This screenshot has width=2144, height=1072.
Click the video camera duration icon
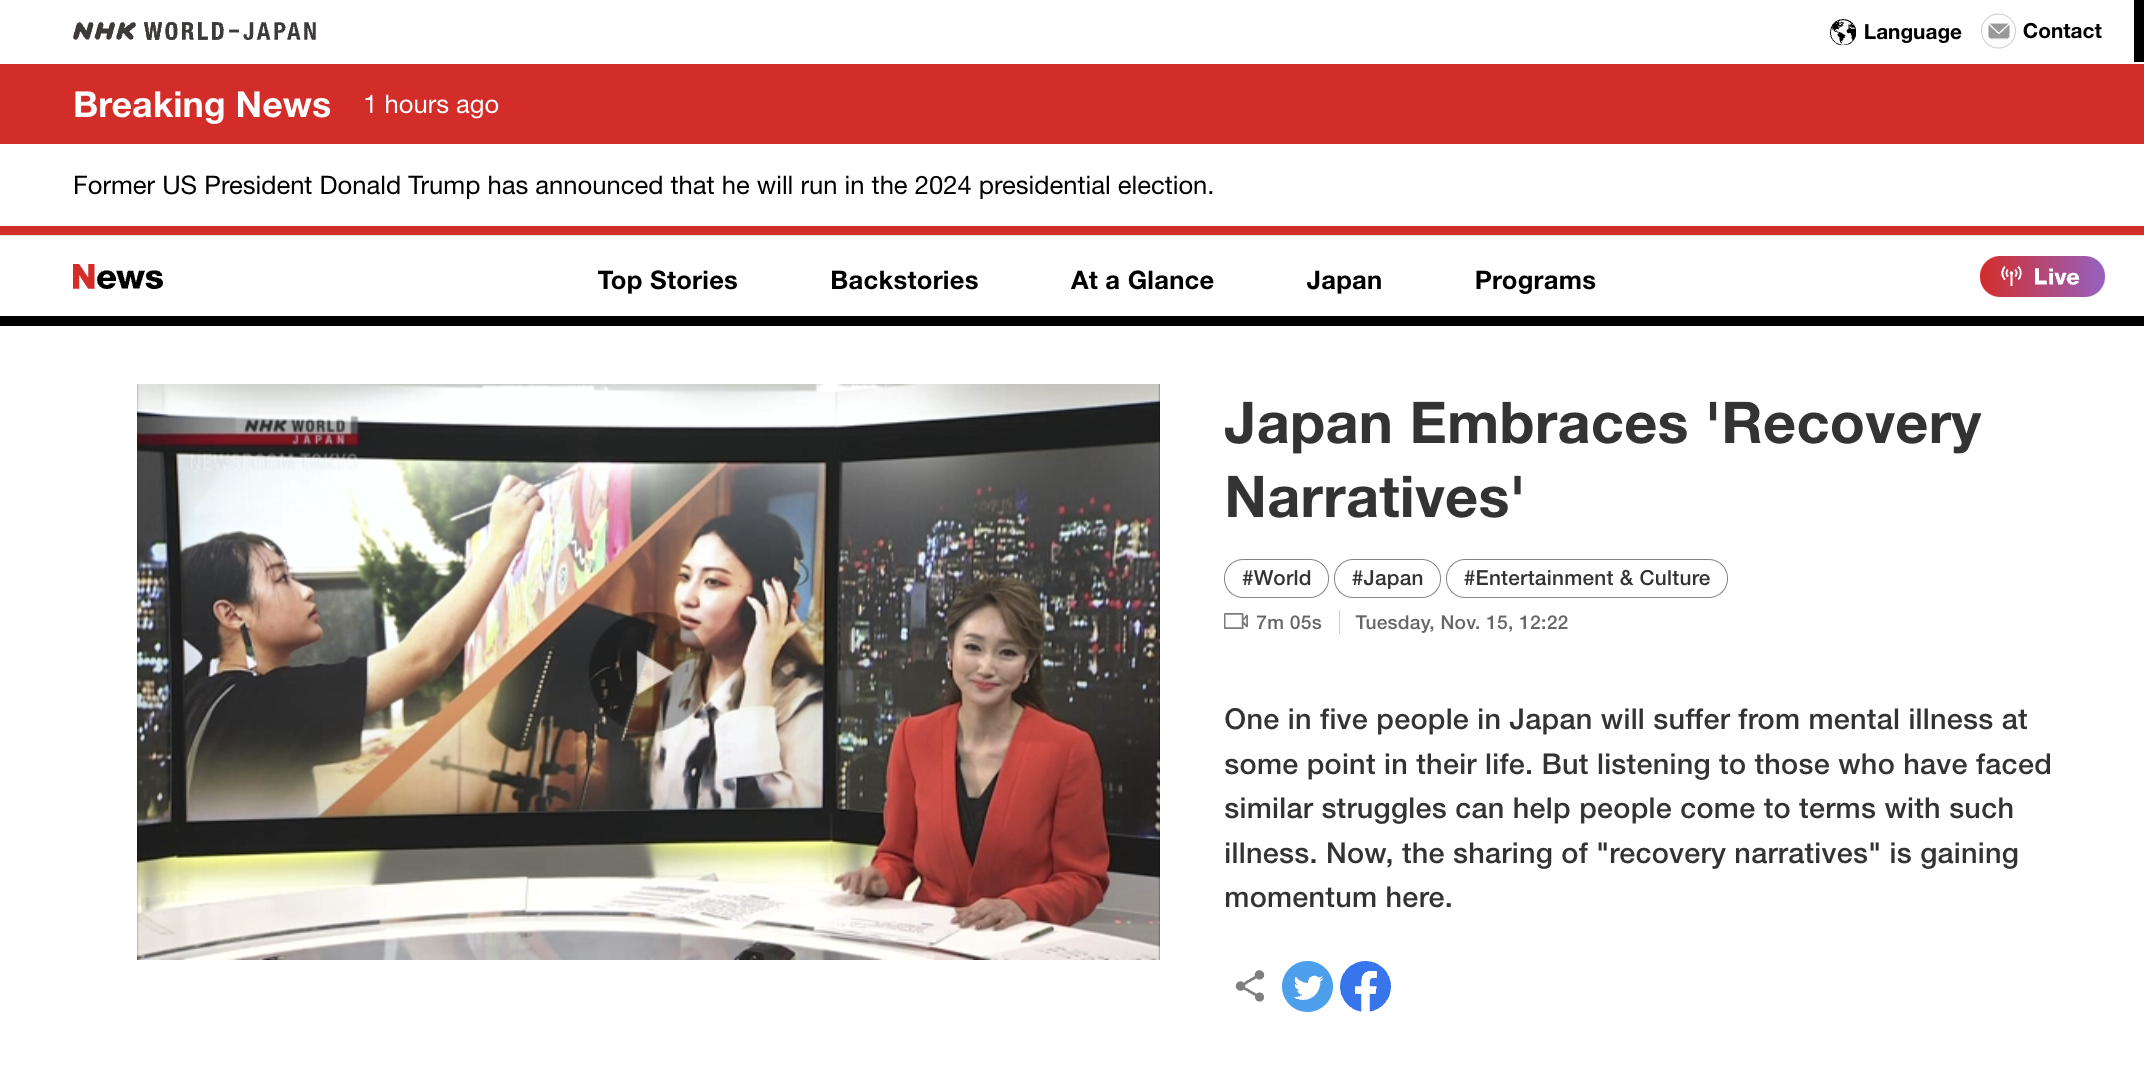[x=1236, y=622]
